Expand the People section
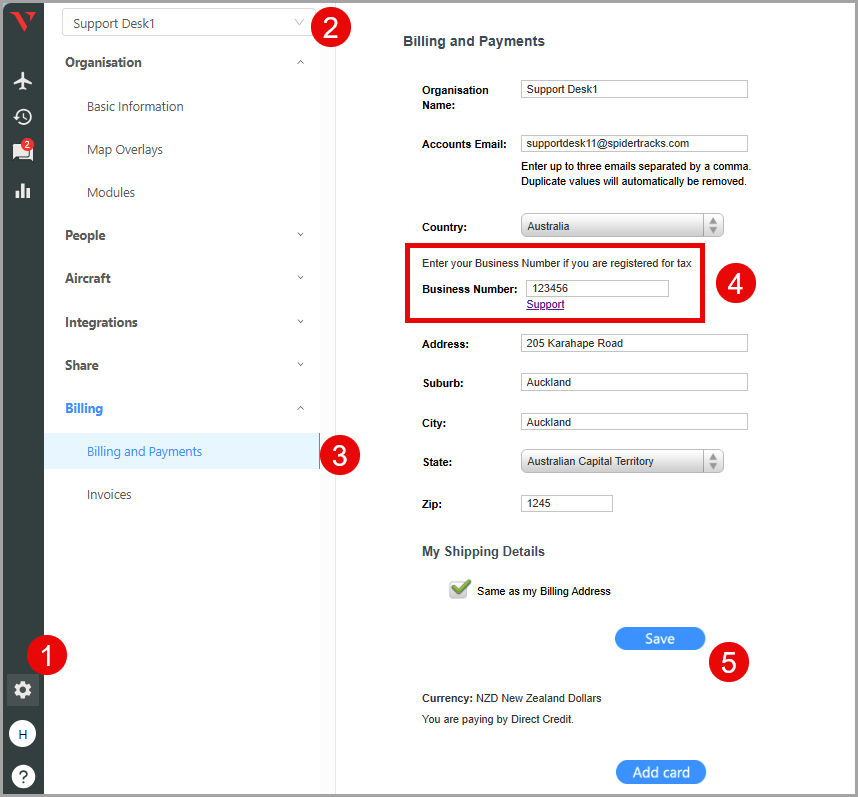Viewport: 858px width, 797px height. tap(185, 235)
